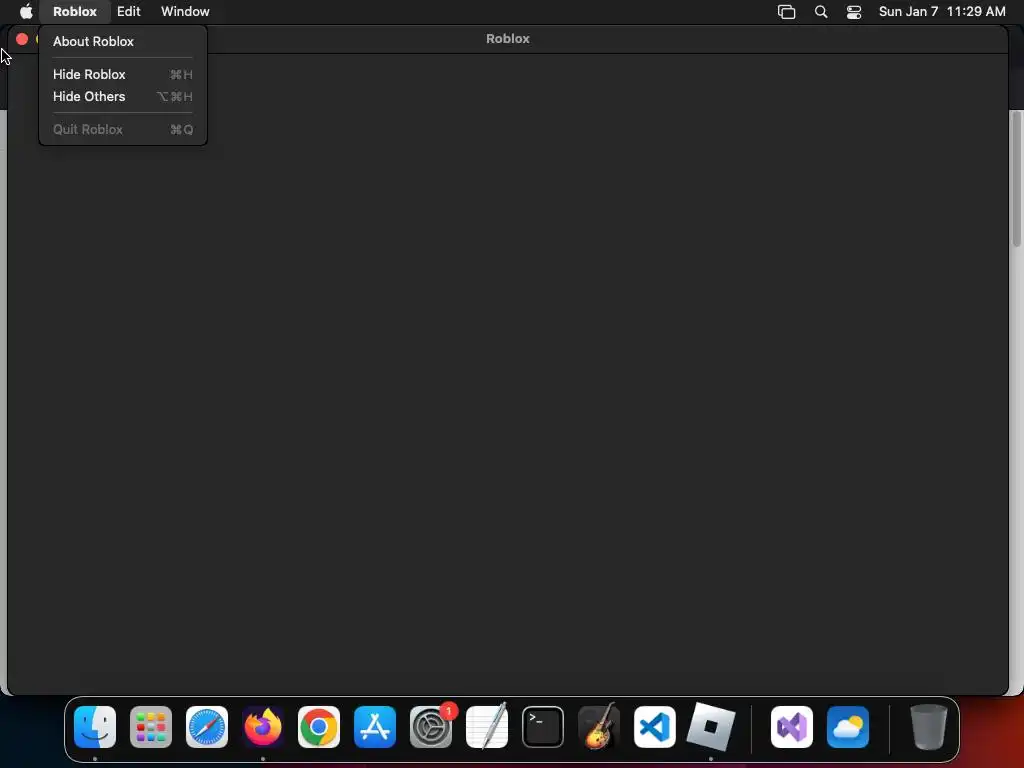Viewport: 1024px width, 768px height.
Task: Open Stage Manager icon in menu bar
Action: coord(786,12)
